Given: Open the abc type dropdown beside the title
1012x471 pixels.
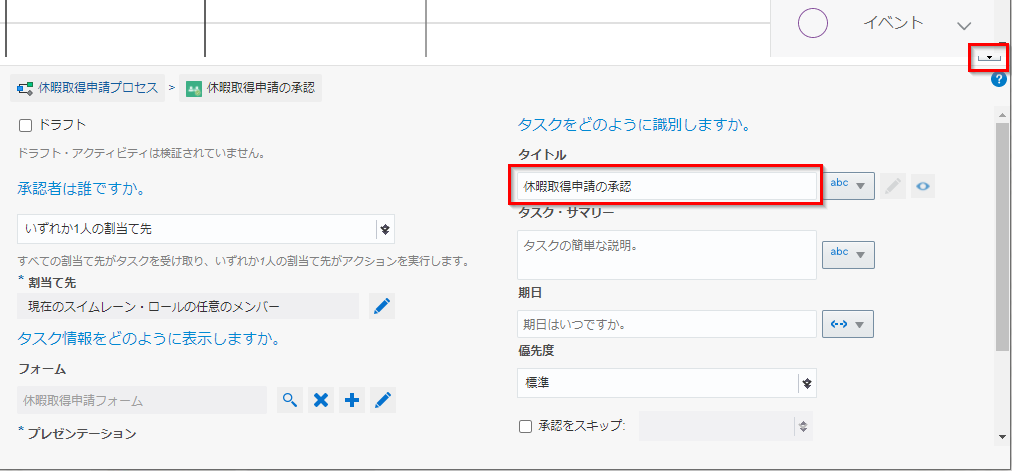Looking at the screenshot, I should (x=848, y=186).
